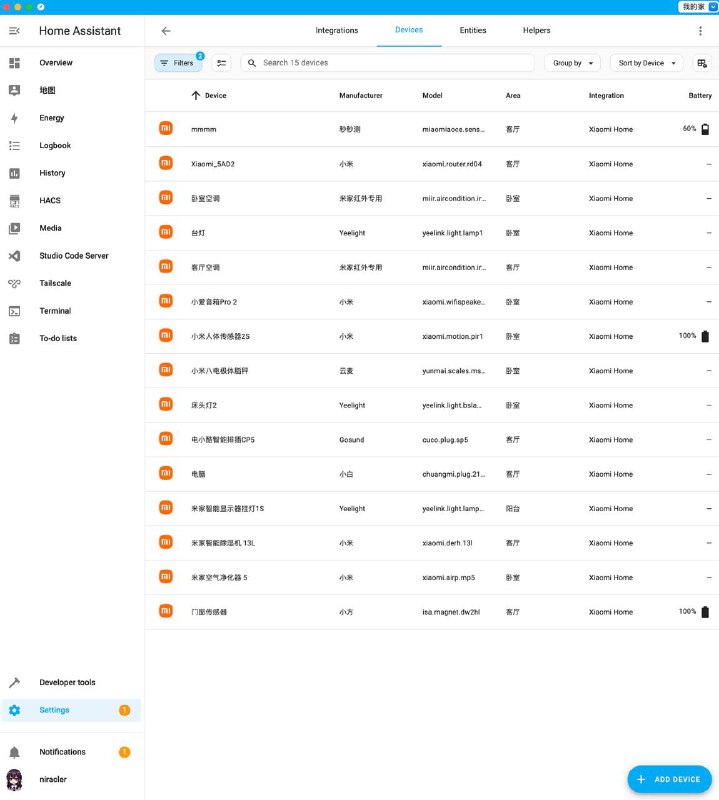719x800 pixels.
Task: Click the back arrow icon
Action: click(166, 31)
